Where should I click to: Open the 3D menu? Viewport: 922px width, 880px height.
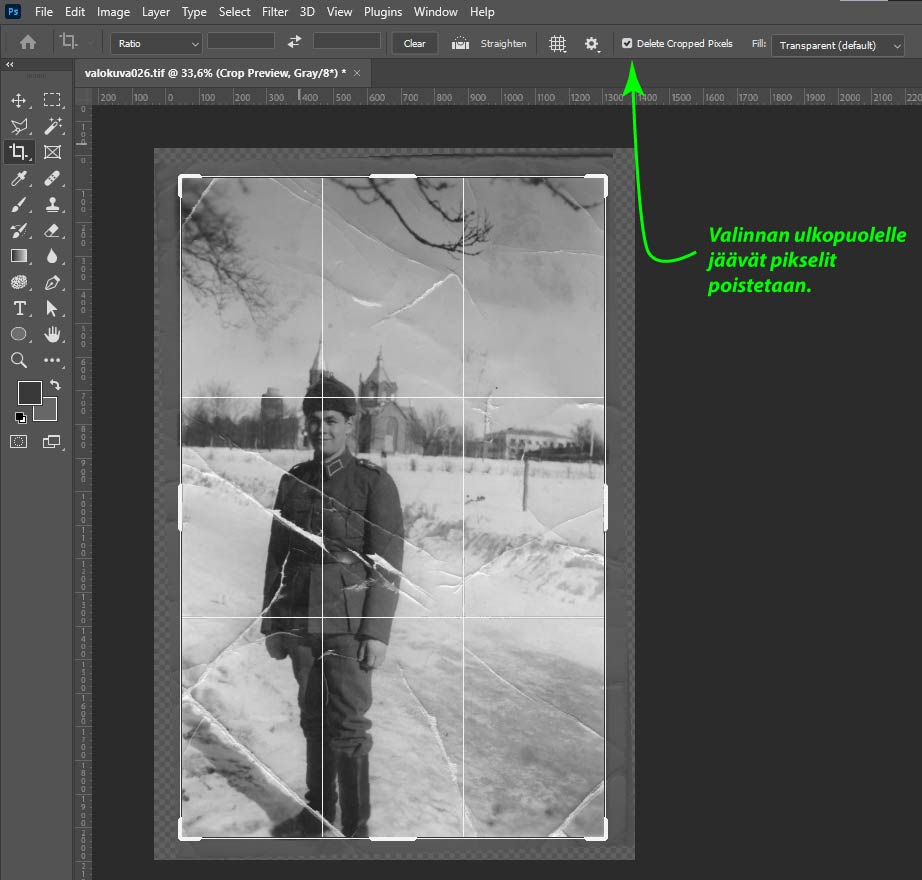pos(307,12)
